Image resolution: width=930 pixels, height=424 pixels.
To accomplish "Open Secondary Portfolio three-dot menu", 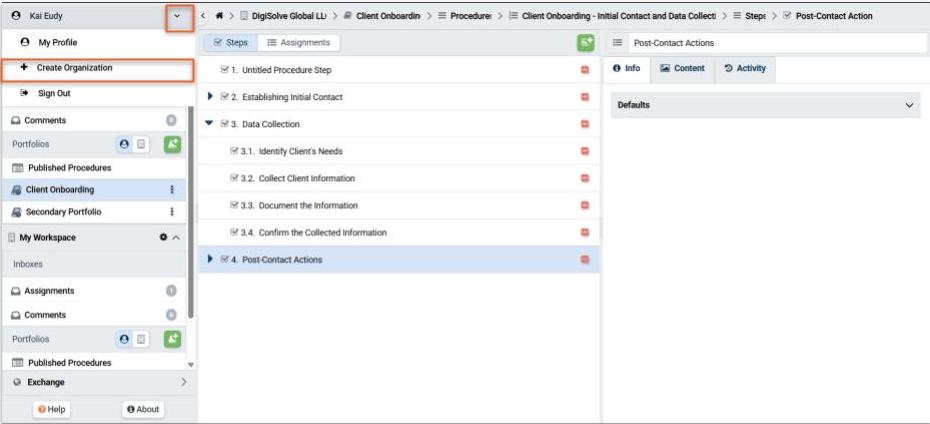I will (x=172, y=212).
